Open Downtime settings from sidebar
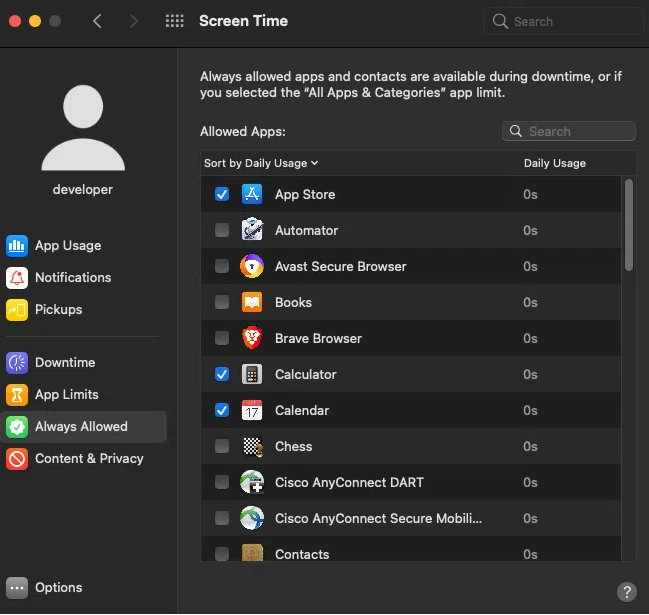This screenshot has height=615, width=649. coord(65,363)
